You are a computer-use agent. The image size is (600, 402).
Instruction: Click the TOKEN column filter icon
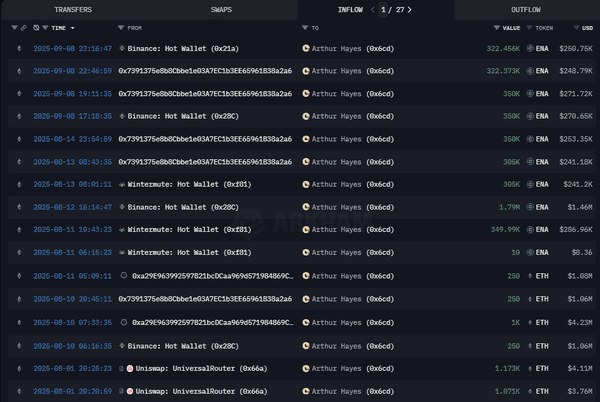pyautogui.click(x=531, y=29)
